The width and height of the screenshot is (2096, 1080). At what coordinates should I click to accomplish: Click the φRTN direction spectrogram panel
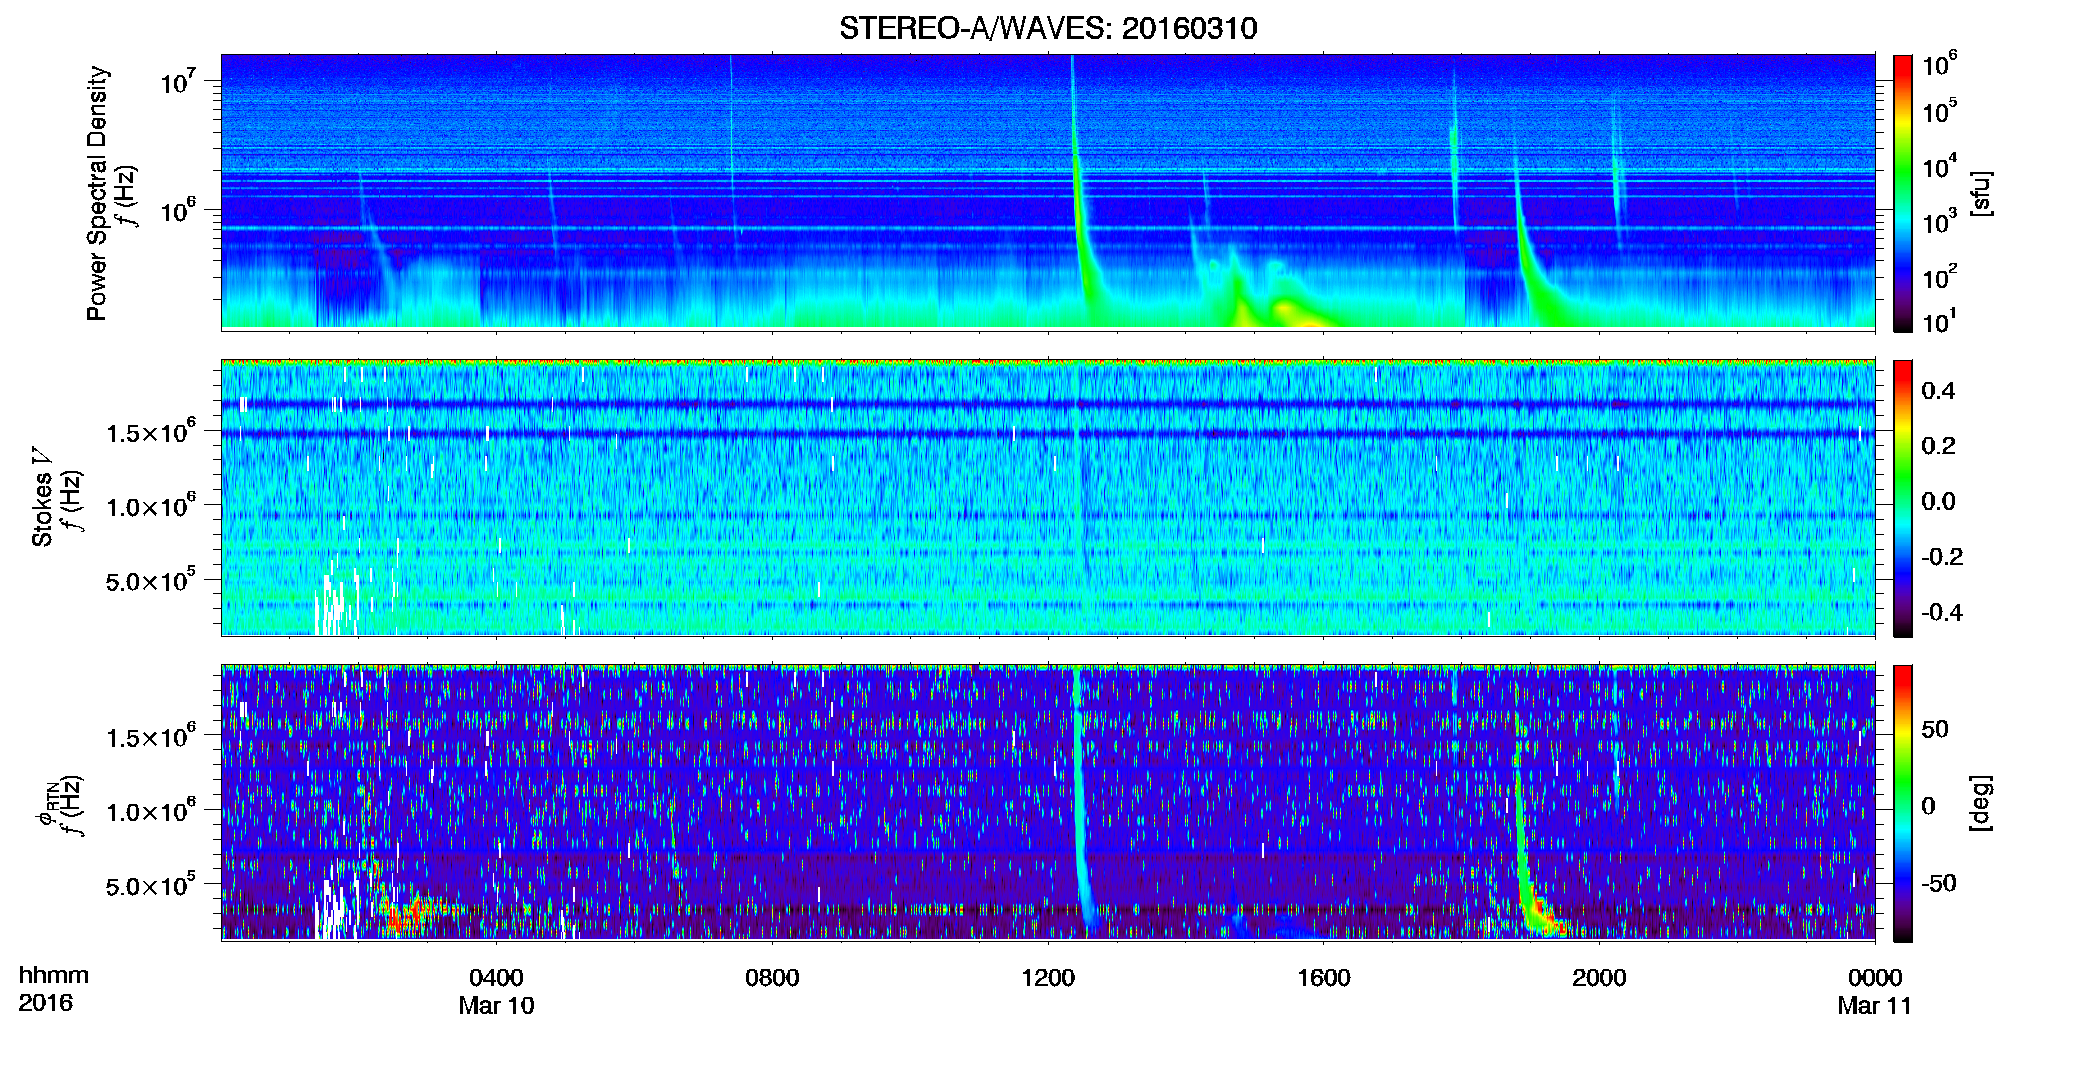(1048, 802)
